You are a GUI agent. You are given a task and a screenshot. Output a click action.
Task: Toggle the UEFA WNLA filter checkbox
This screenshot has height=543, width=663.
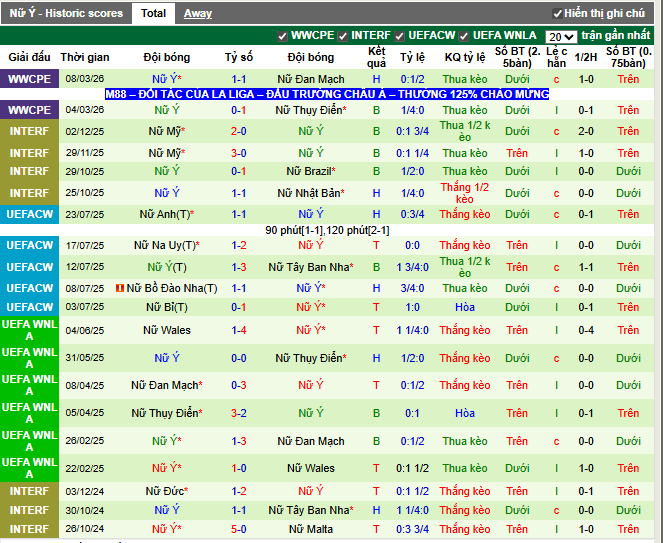tap(464, 36)
